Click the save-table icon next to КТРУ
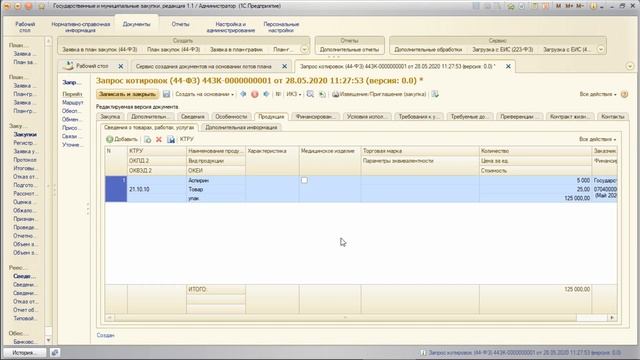The height and width of the screenshot is (360, 640). click(171, 139)
